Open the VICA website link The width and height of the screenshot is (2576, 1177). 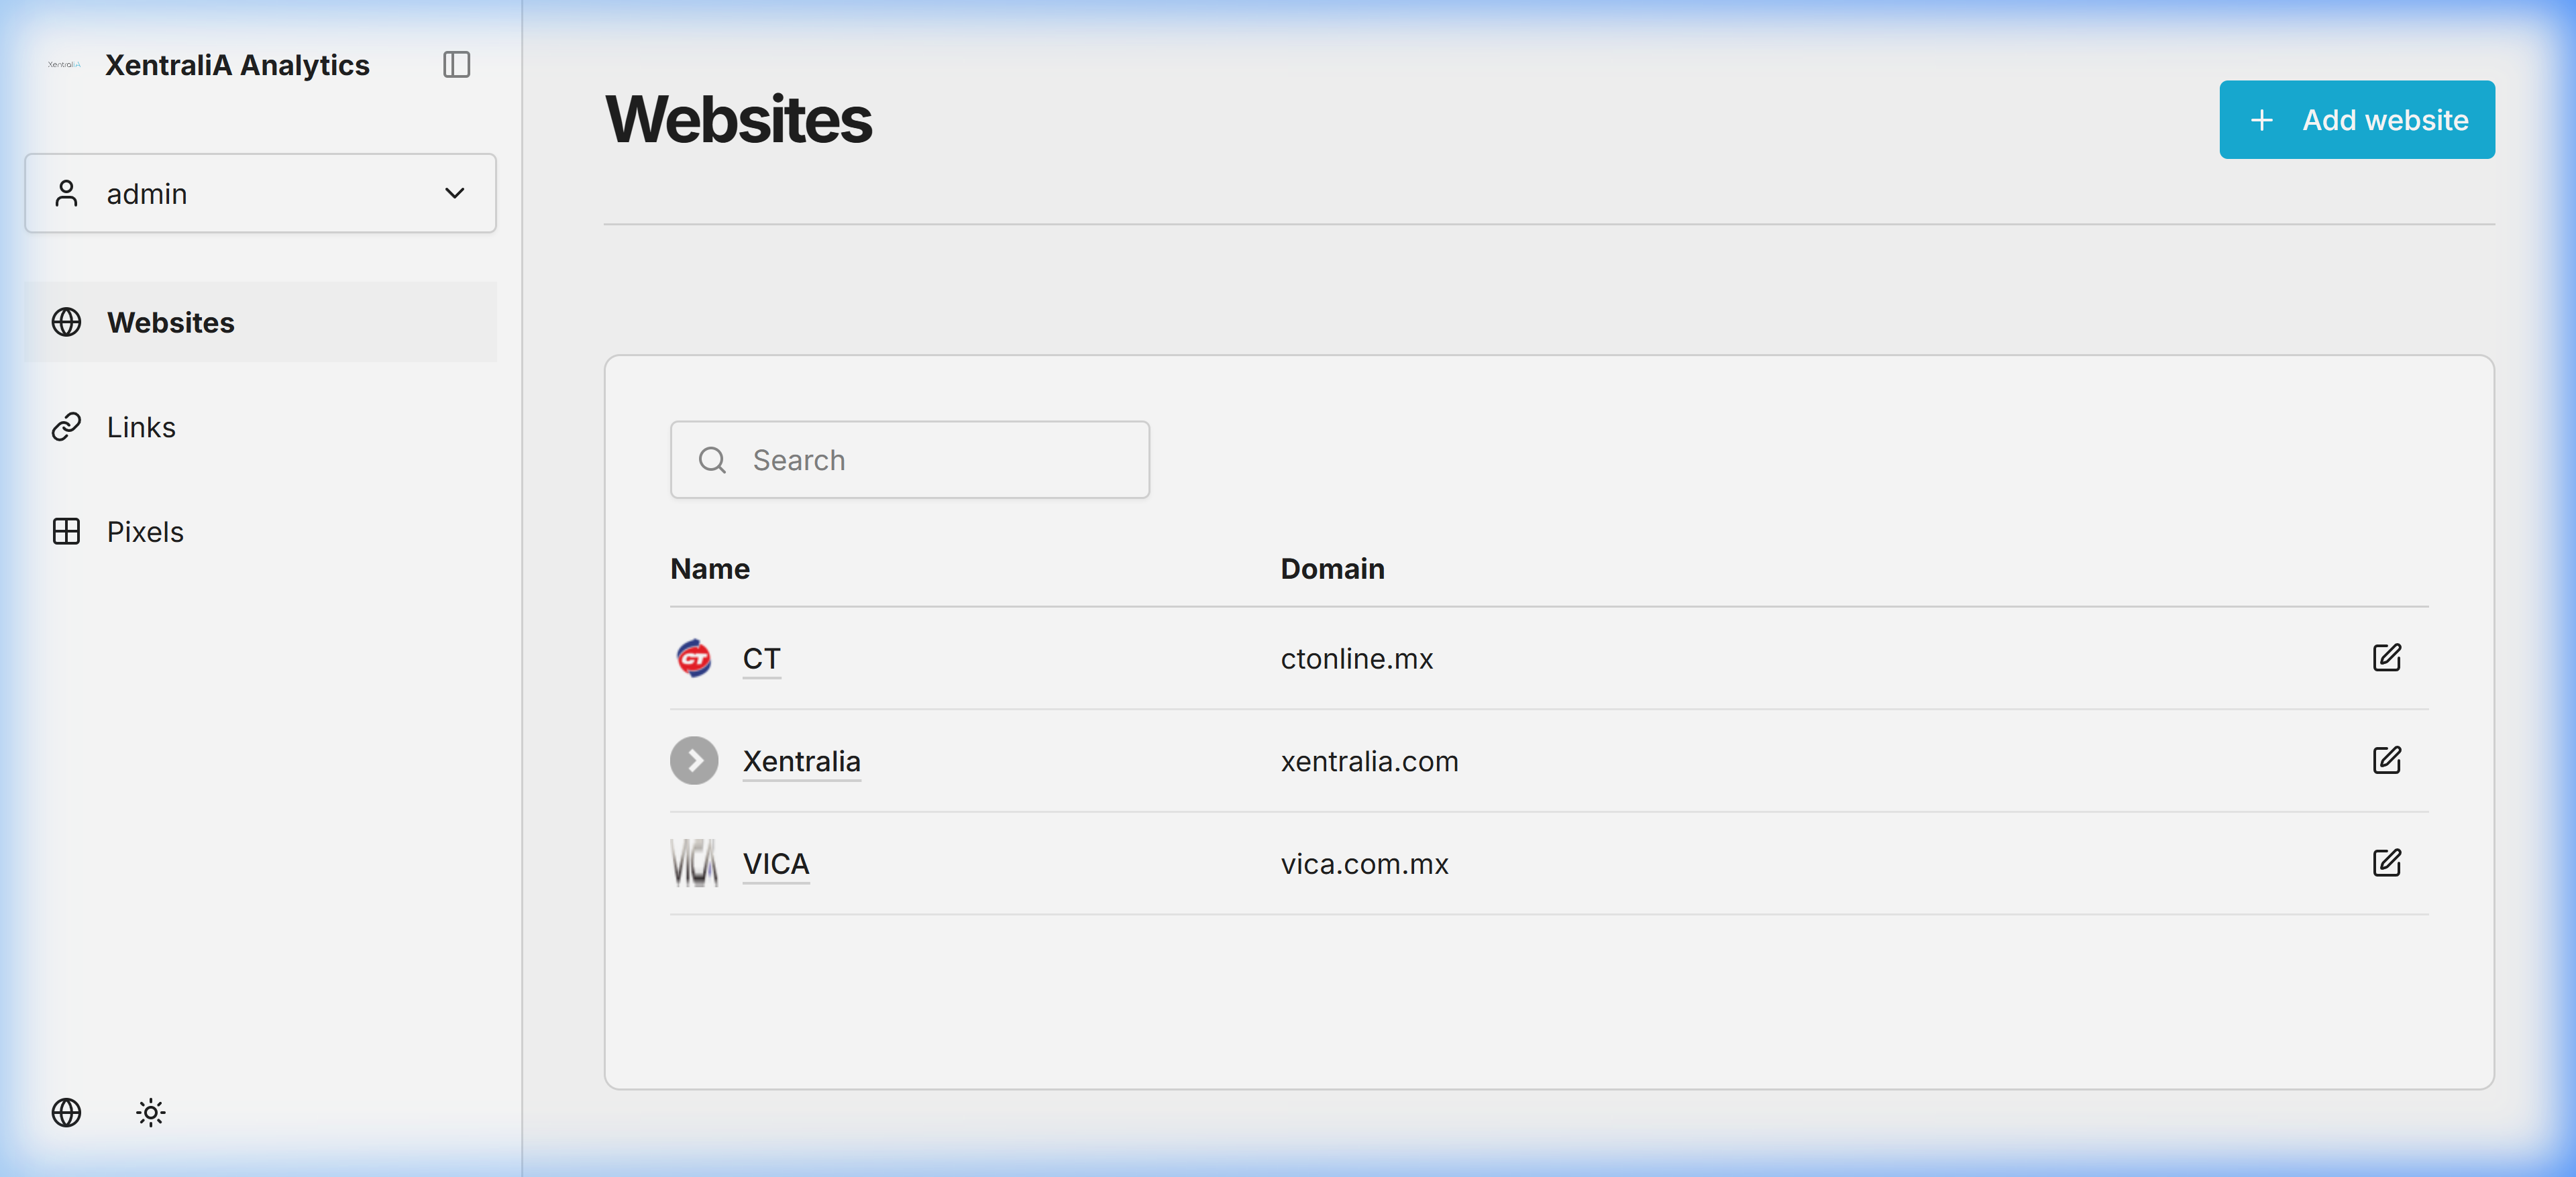775,863
